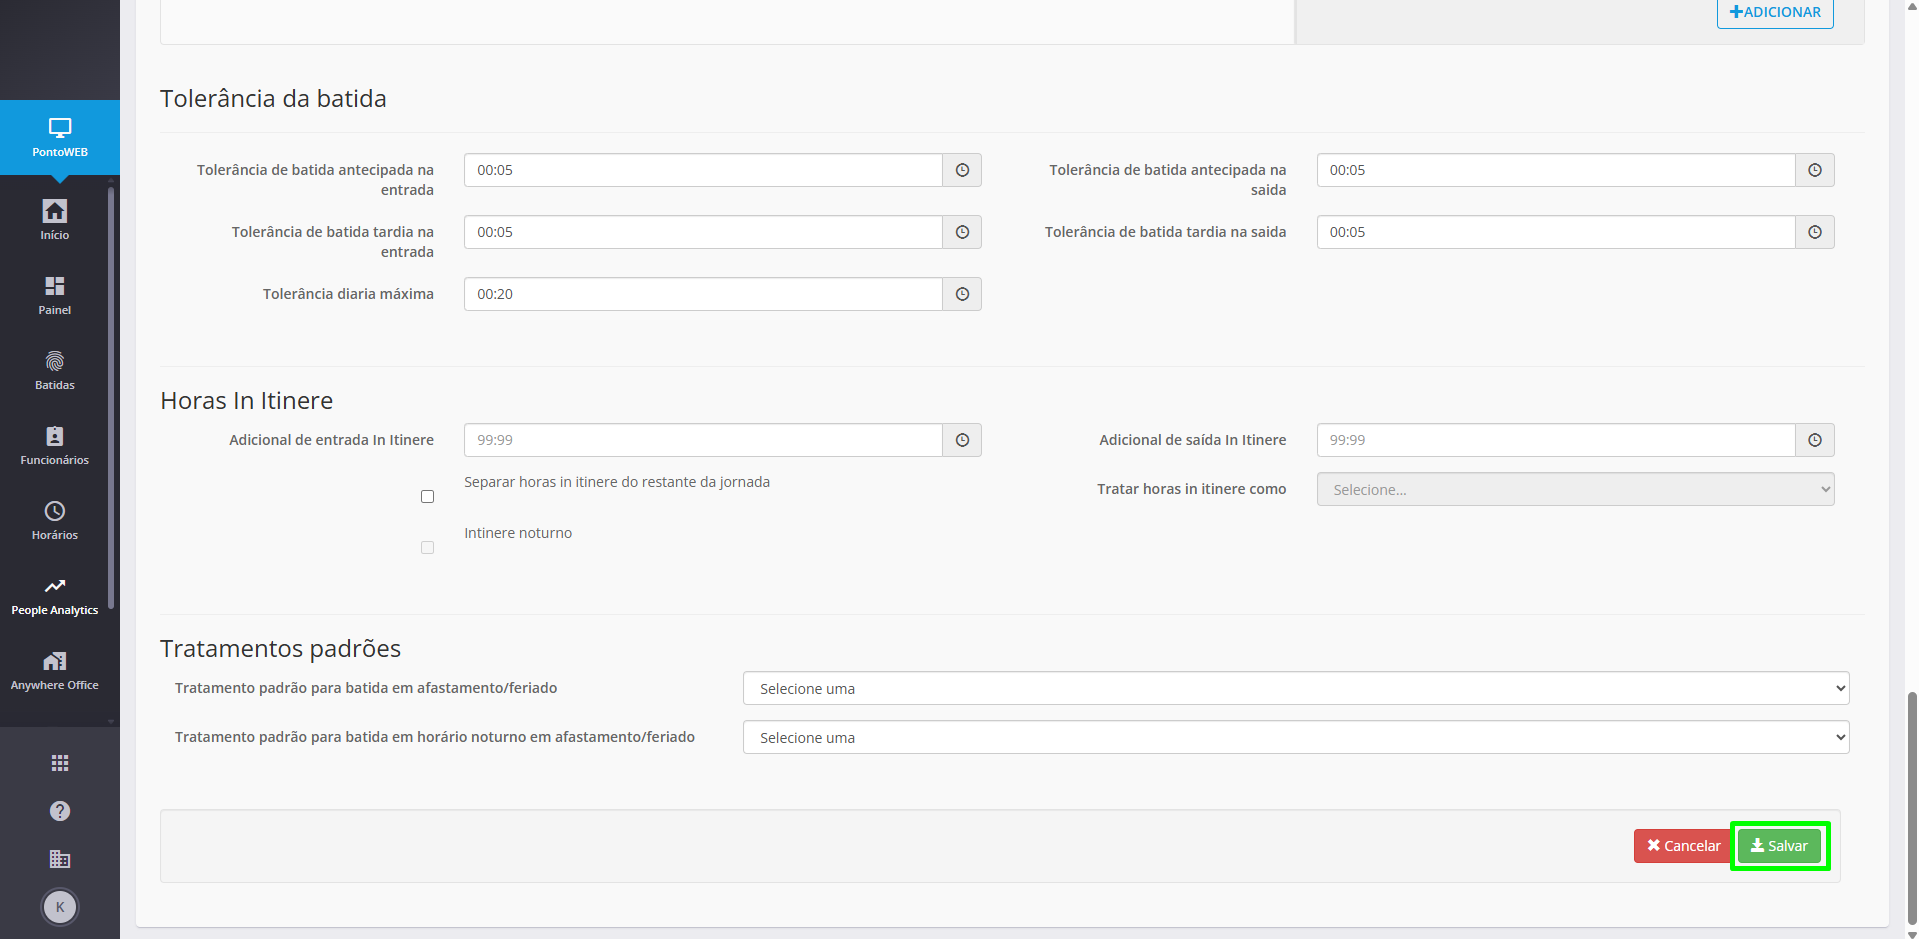The image size is (1919, 939).
Task: Open clock picker for Tolerância diaria máxima
Action: pos(962,294)
